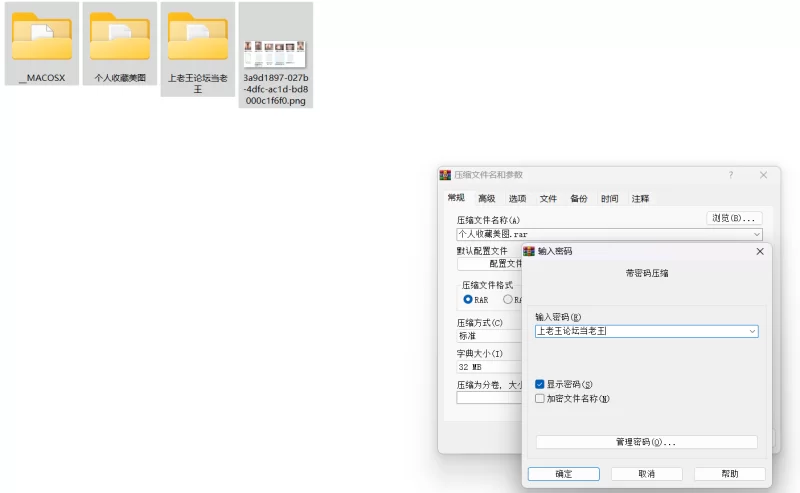This screenshot has width=800, height=493.
Task: Open the 选项 tab
Action: (x=517, y=199)
